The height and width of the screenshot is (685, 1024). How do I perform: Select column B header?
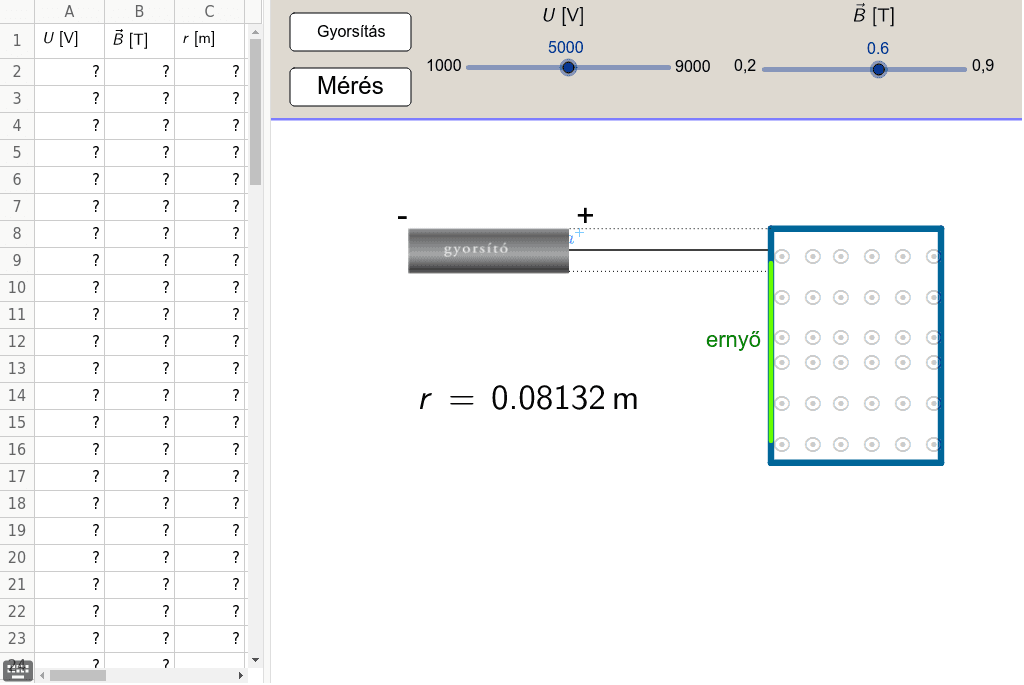click(139, 12)
